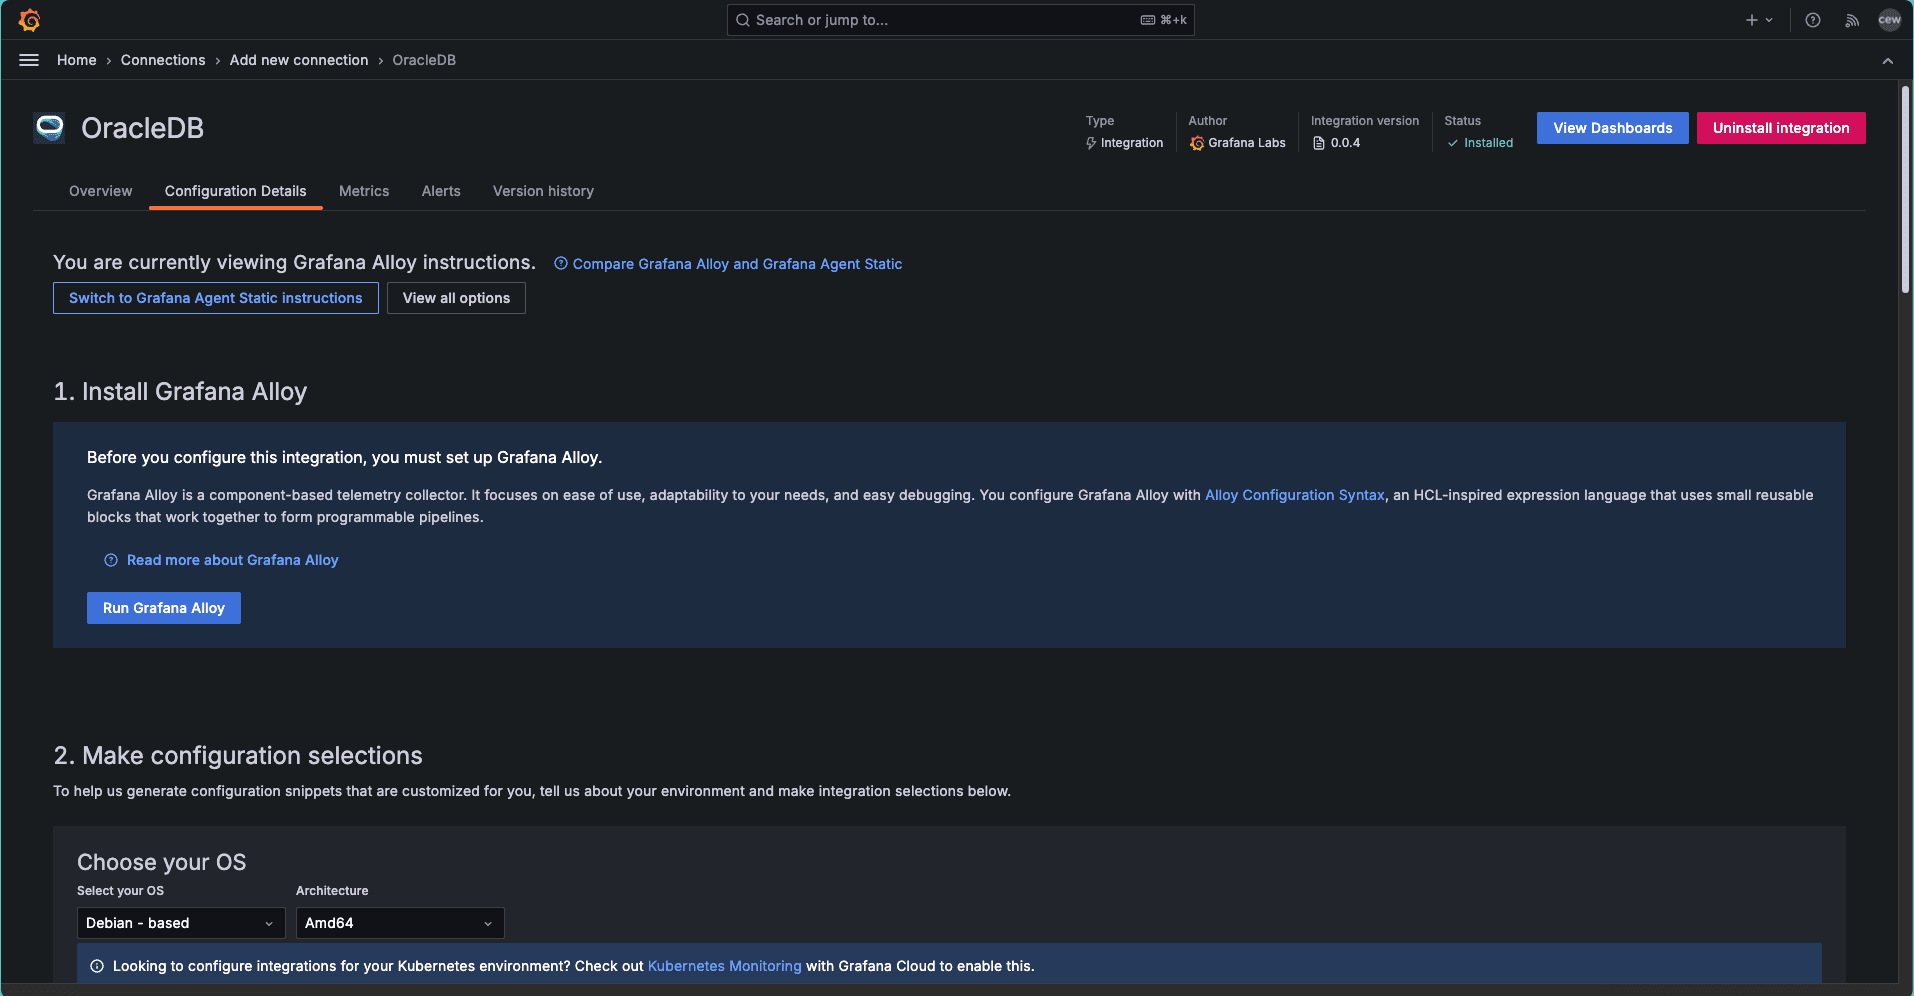Open the Alloy Configuration Syntax link
This screenshot has height=996, width=1914.
[1294, 495]
